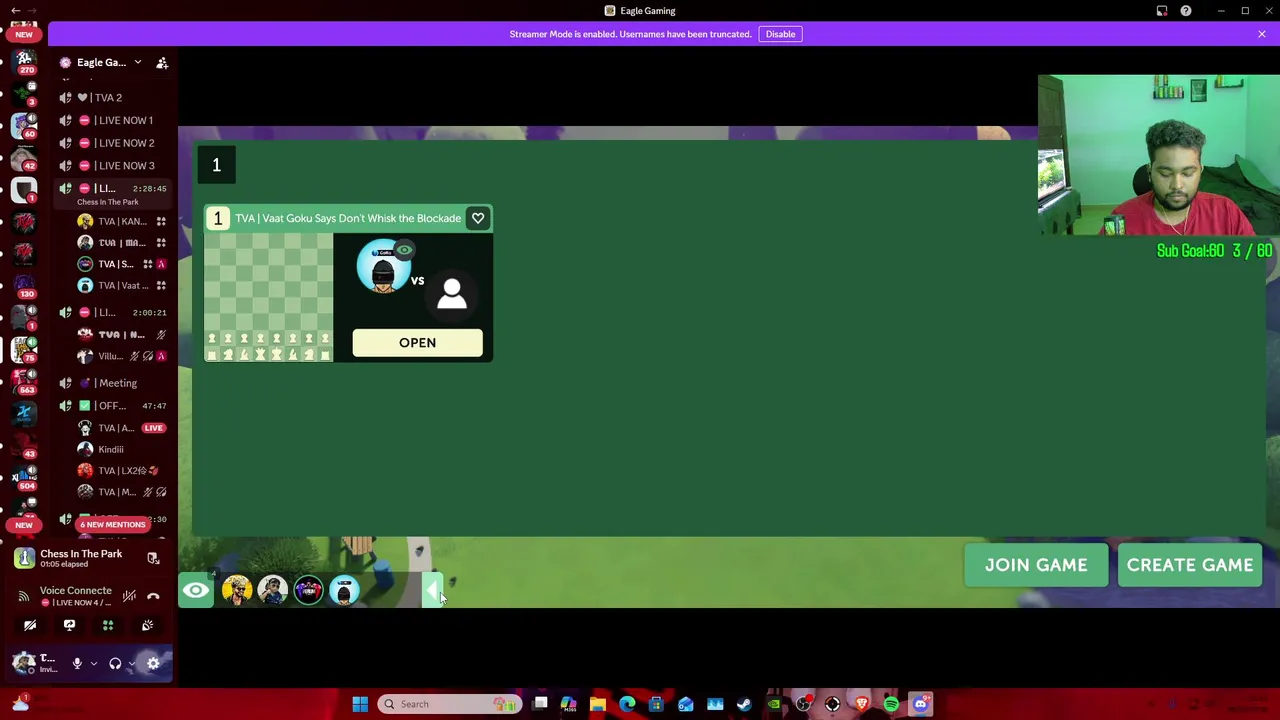Viewport: 1280px width, 720px height.
Task: Select TVA | Vaat... user in voice channel
Action: (x=123, y=286)
